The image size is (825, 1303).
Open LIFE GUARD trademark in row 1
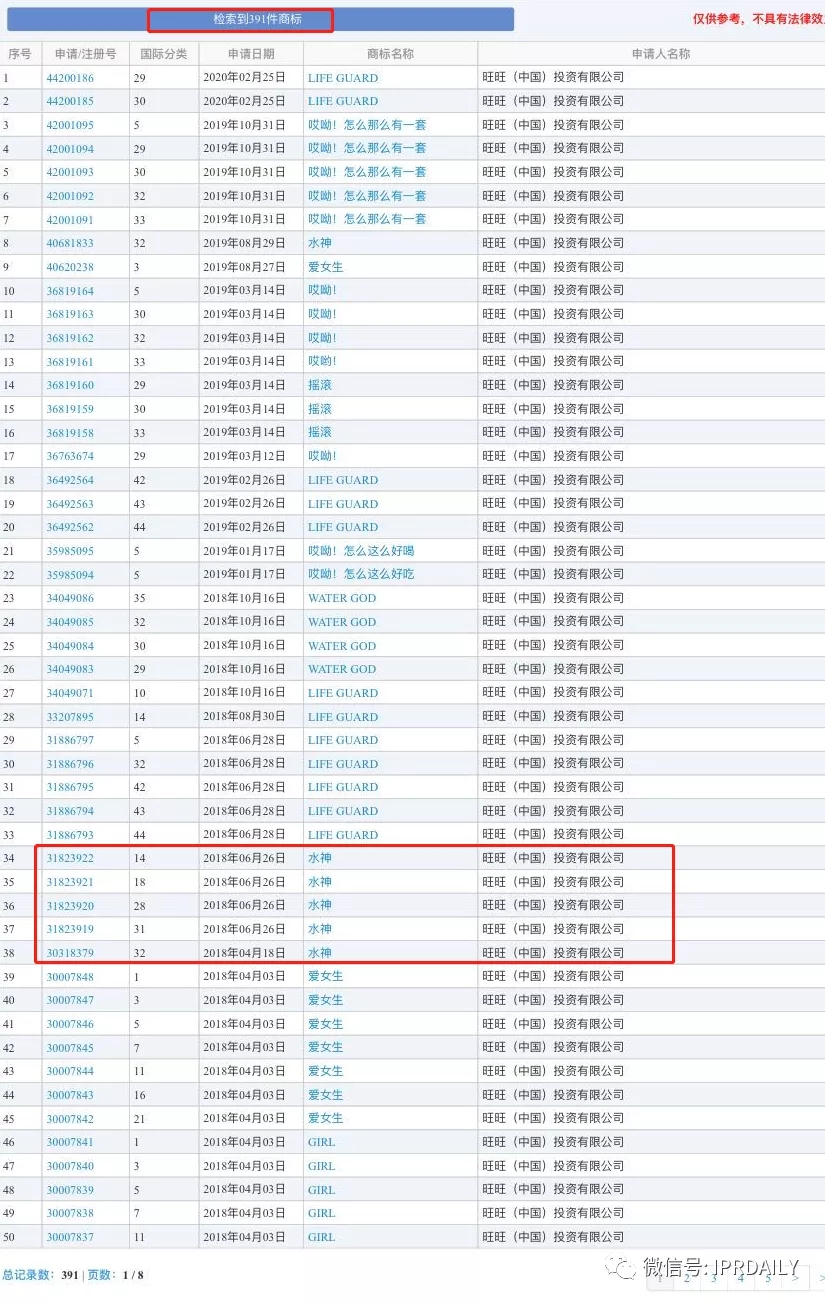point(343,78)
